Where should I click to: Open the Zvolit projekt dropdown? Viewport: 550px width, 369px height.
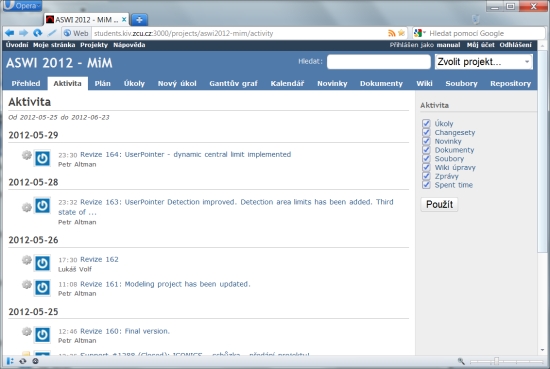pyautogui.click(x=483, y=62)
